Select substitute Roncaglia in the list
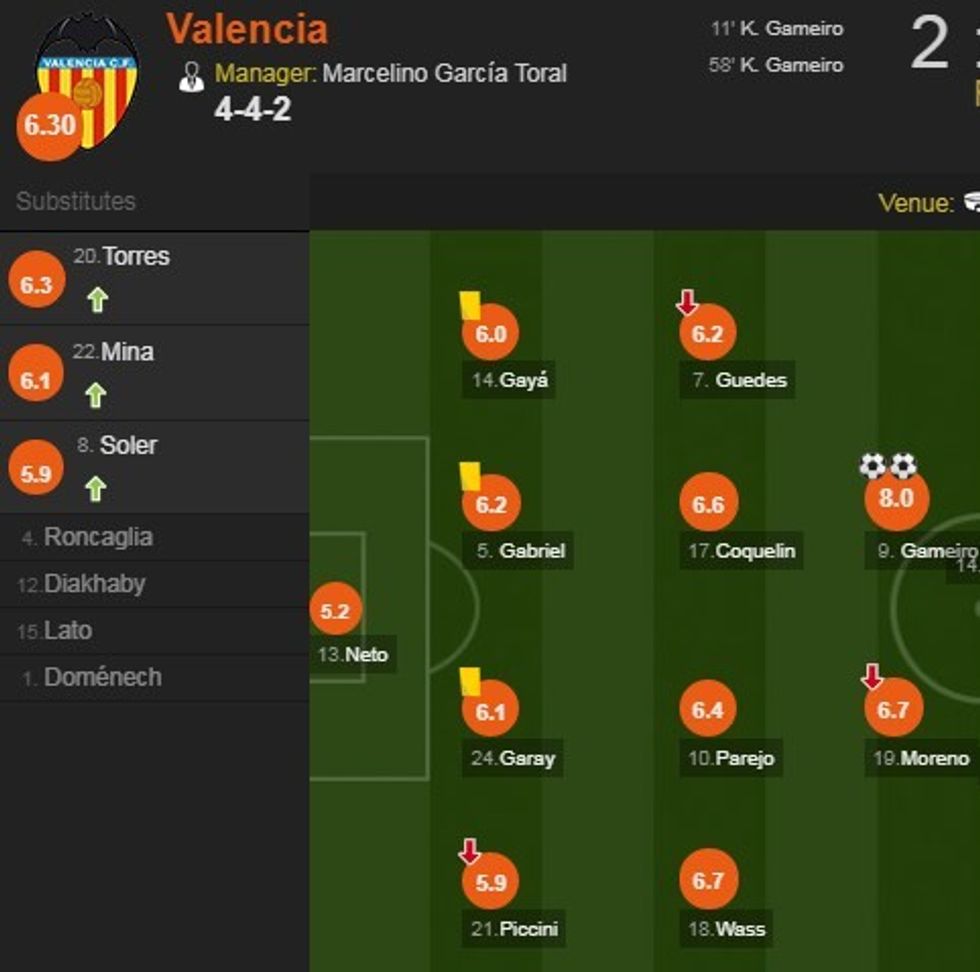The height and width of the screenshot is (972, 980). [x=98, y=537]
